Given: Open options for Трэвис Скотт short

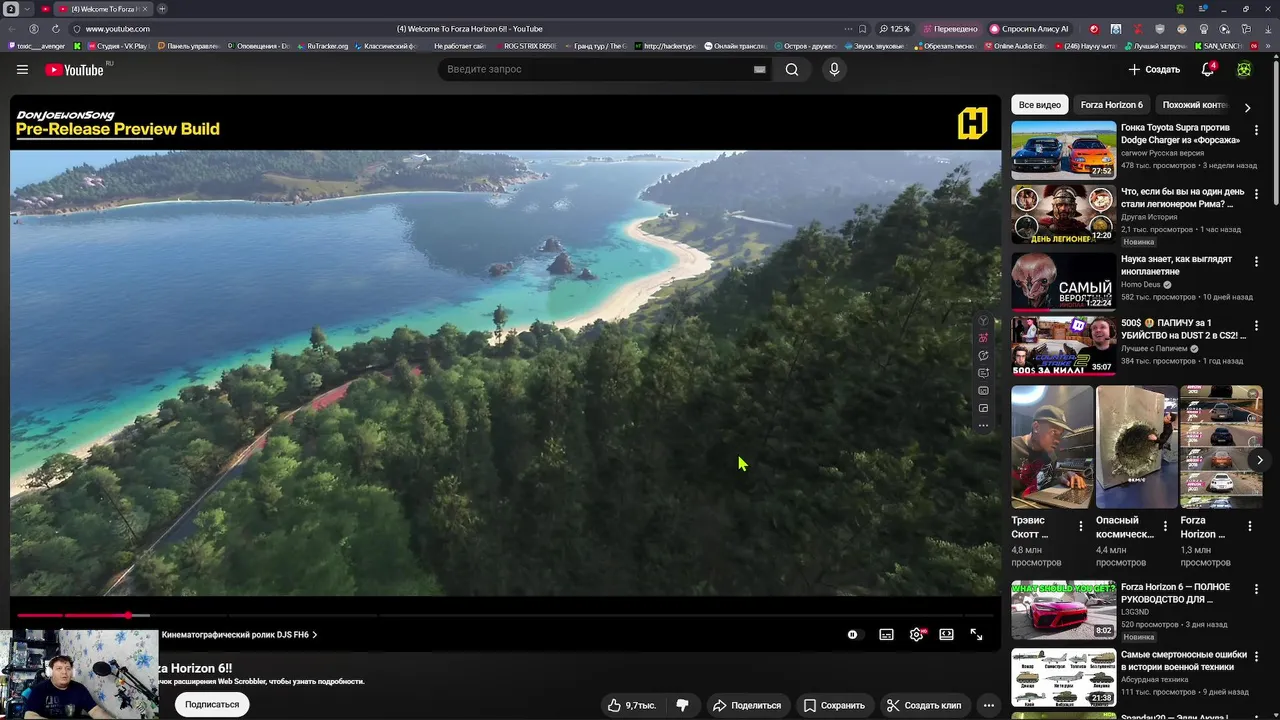Looking at the screenshot, I should tap(1080, 526).
